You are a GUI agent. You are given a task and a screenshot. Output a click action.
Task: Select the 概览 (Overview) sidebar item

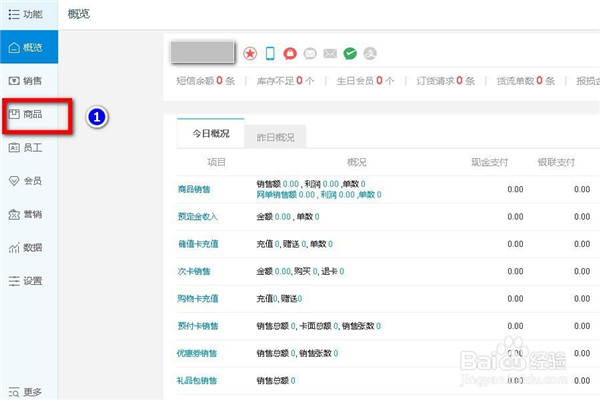(28, 47)
